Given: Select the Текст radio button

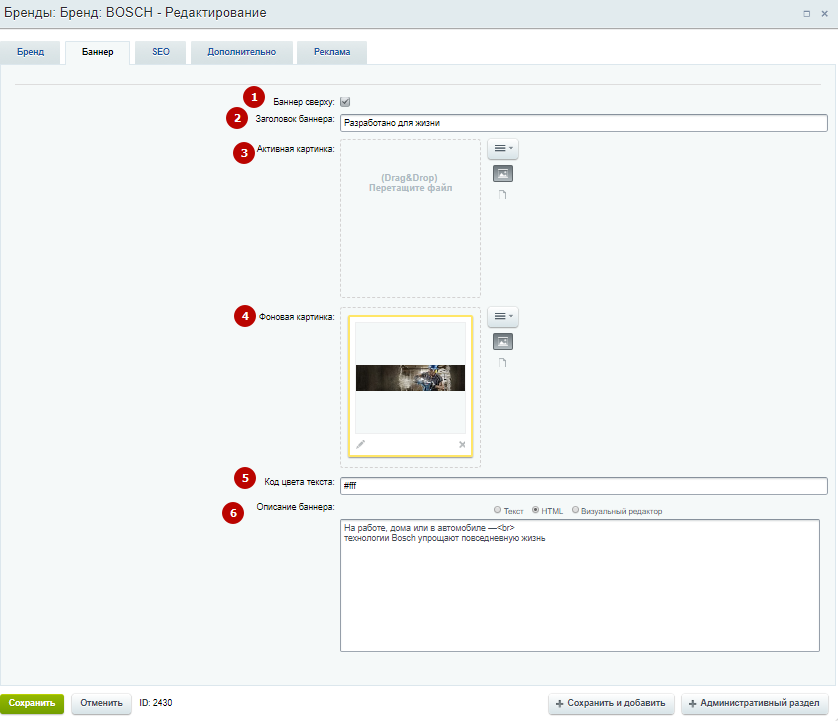Looking at the screenshot, I should [x=498, y=510].
